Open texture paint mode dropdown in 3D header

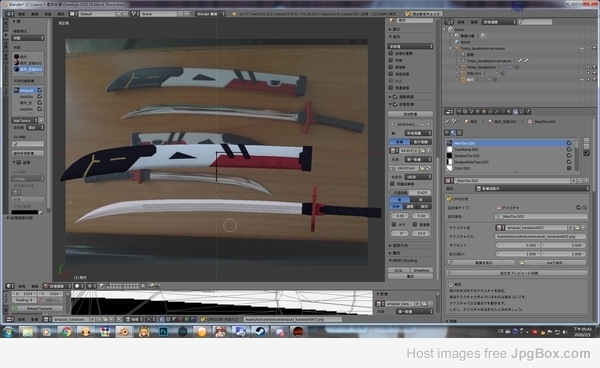[x=57, y=286]
